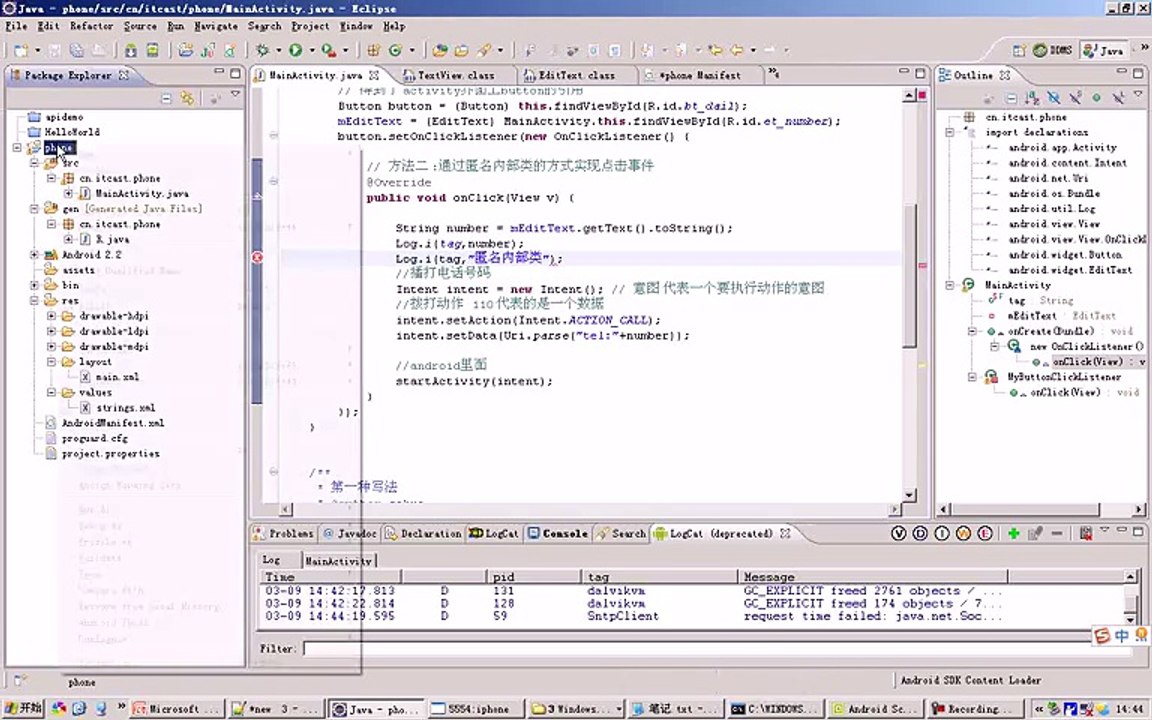The image size is (1152, 720).
Task: Switch to the phone Manifest editor tab
Action: point(699,75)
